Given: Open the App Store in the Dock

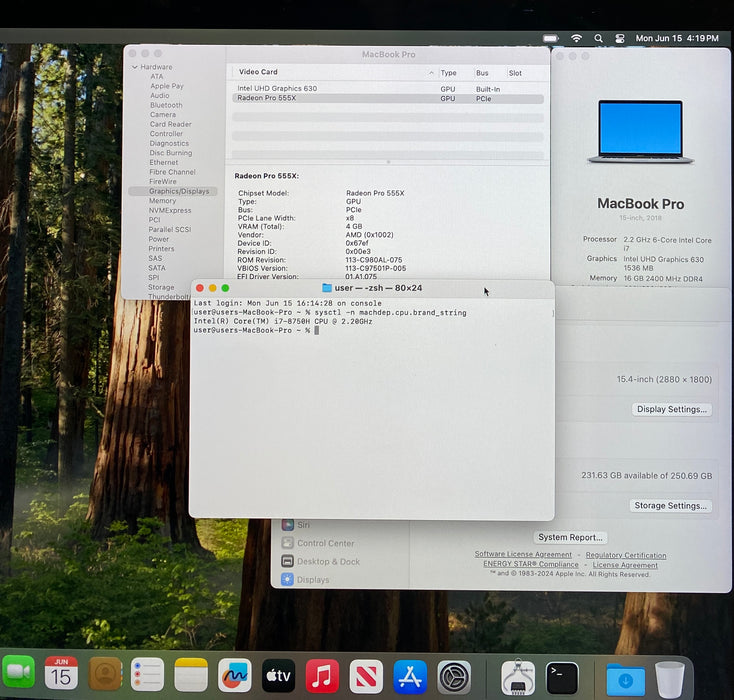Looking at the screenshot, I should point(410,677).
